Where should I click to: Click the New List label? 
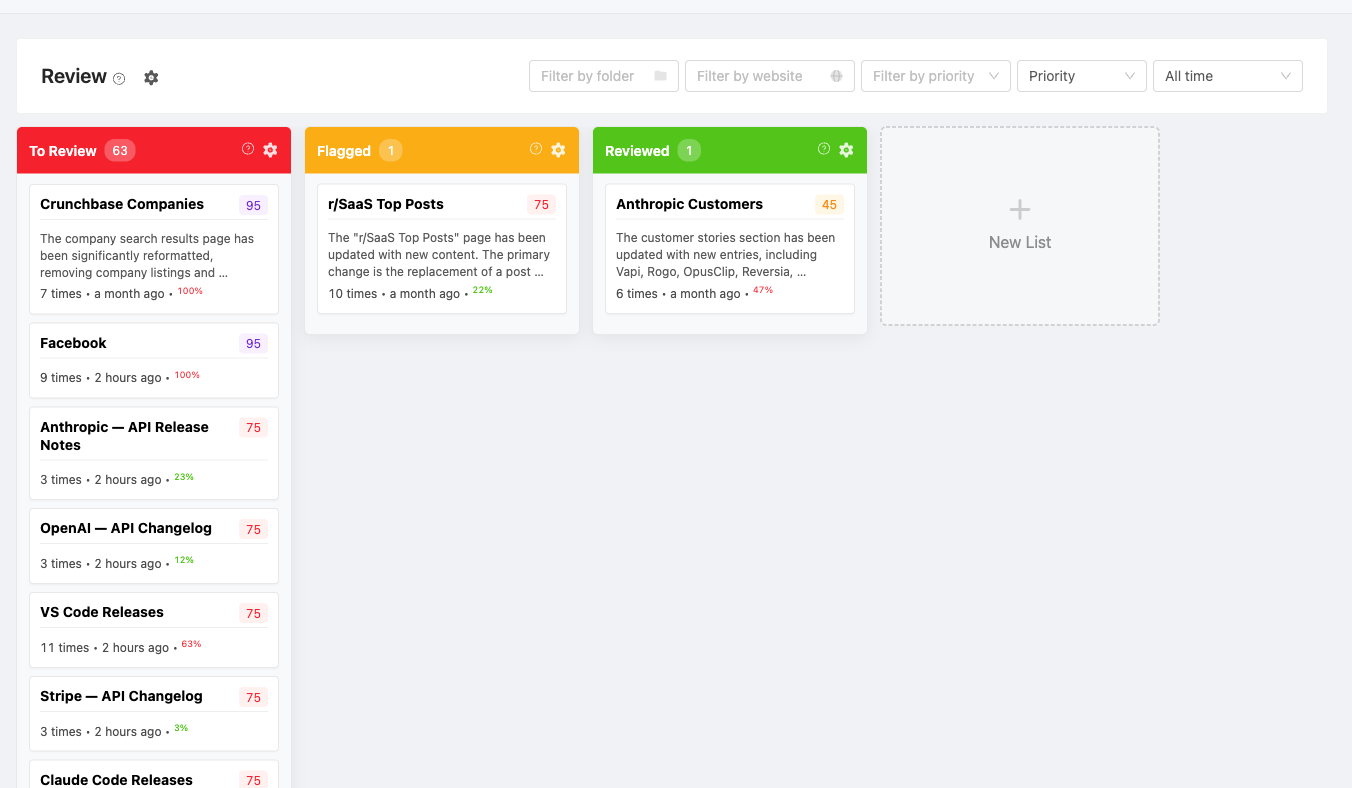coord(1020,242)
